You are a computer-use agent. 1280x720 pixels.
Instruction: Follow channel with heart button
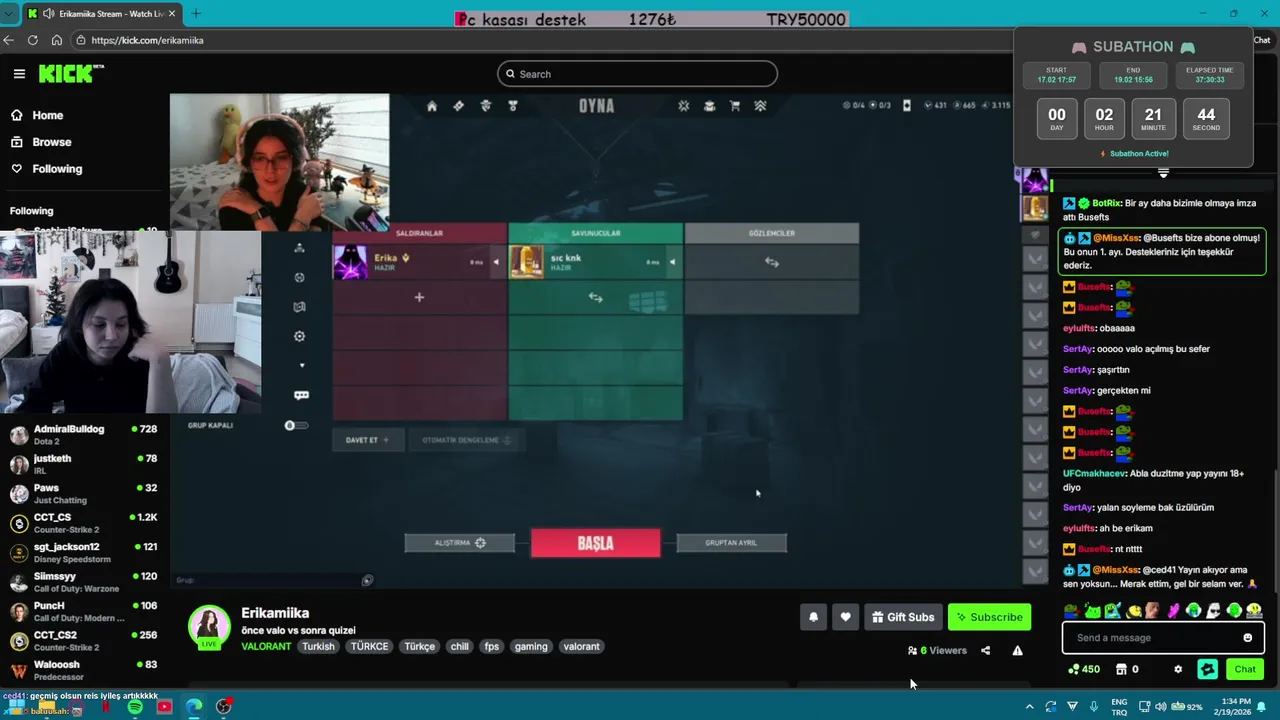click(845, 617)
